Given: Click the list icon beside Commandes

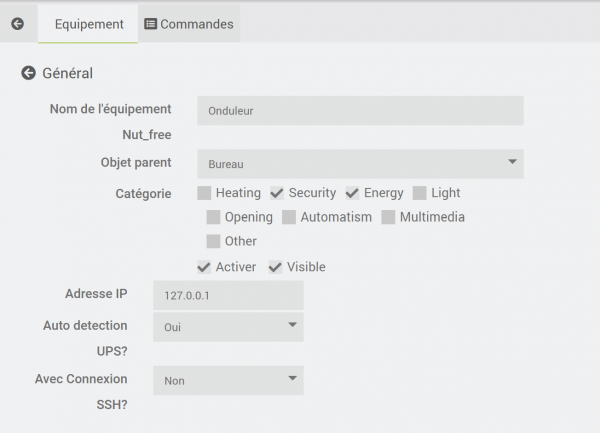Looking at the screenshot, I should pyautogui.click(x=150, y=23).
